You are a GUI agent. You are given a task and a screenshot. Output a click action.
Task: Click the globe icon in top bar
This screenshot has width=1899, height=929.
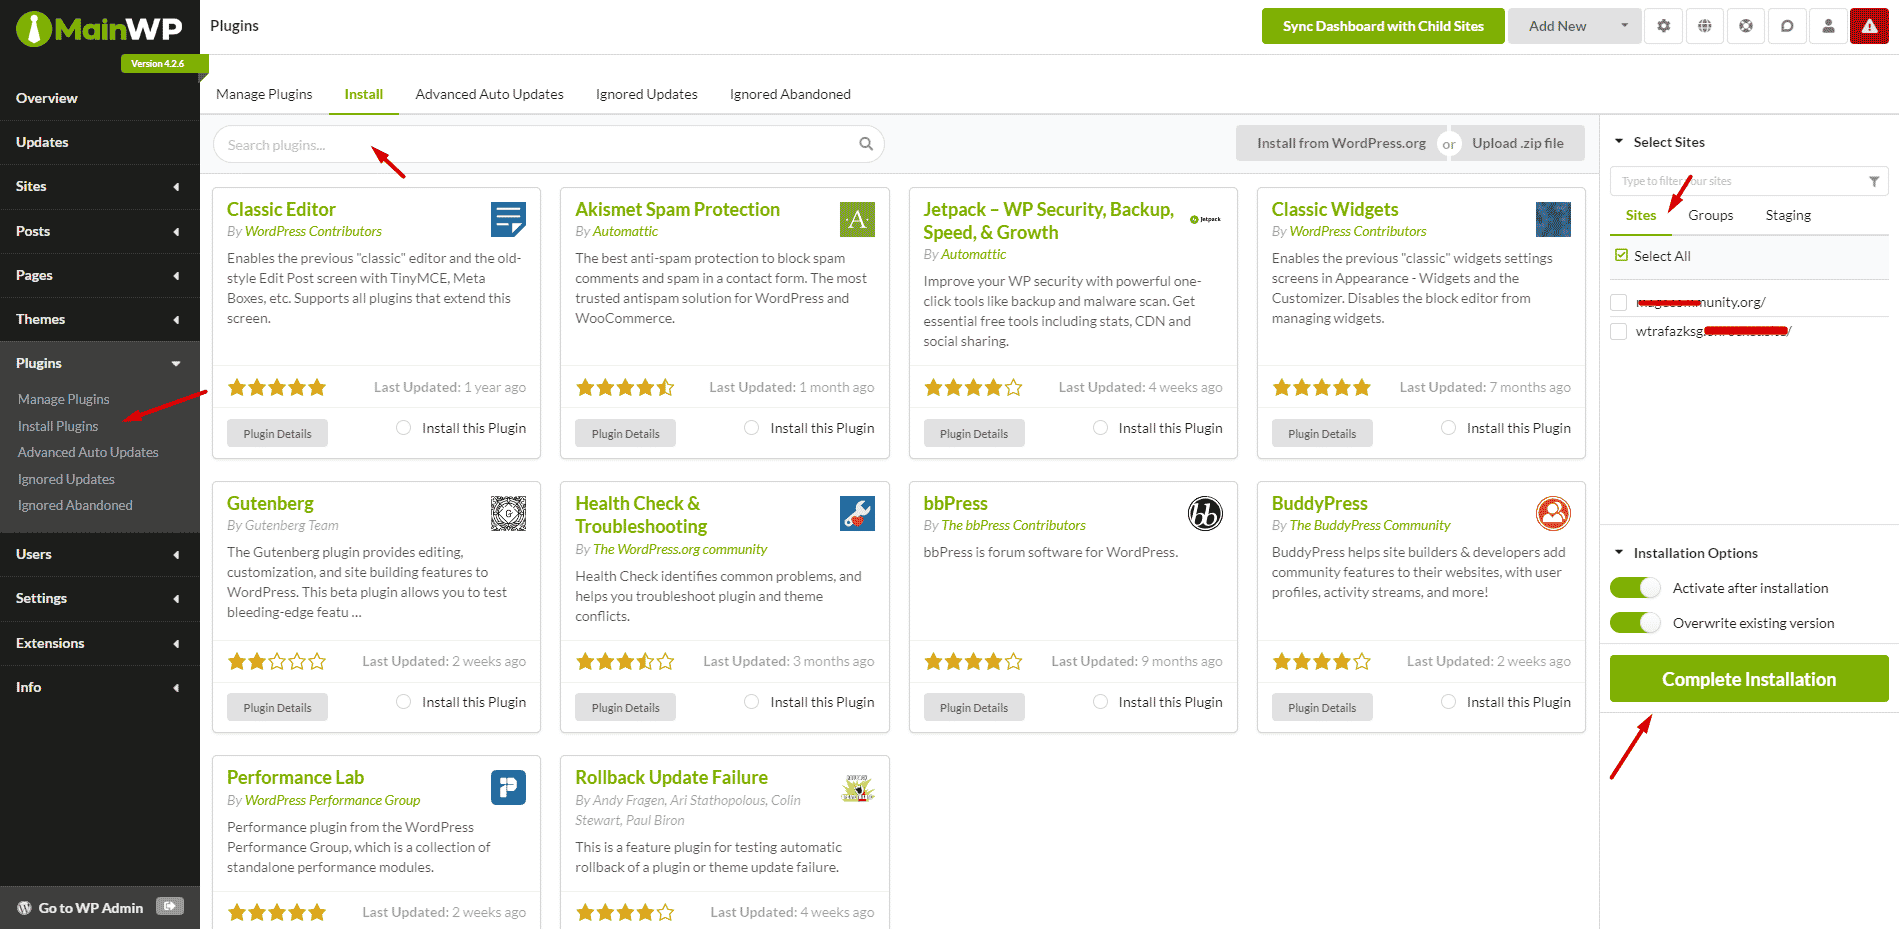pos(1704,26)
